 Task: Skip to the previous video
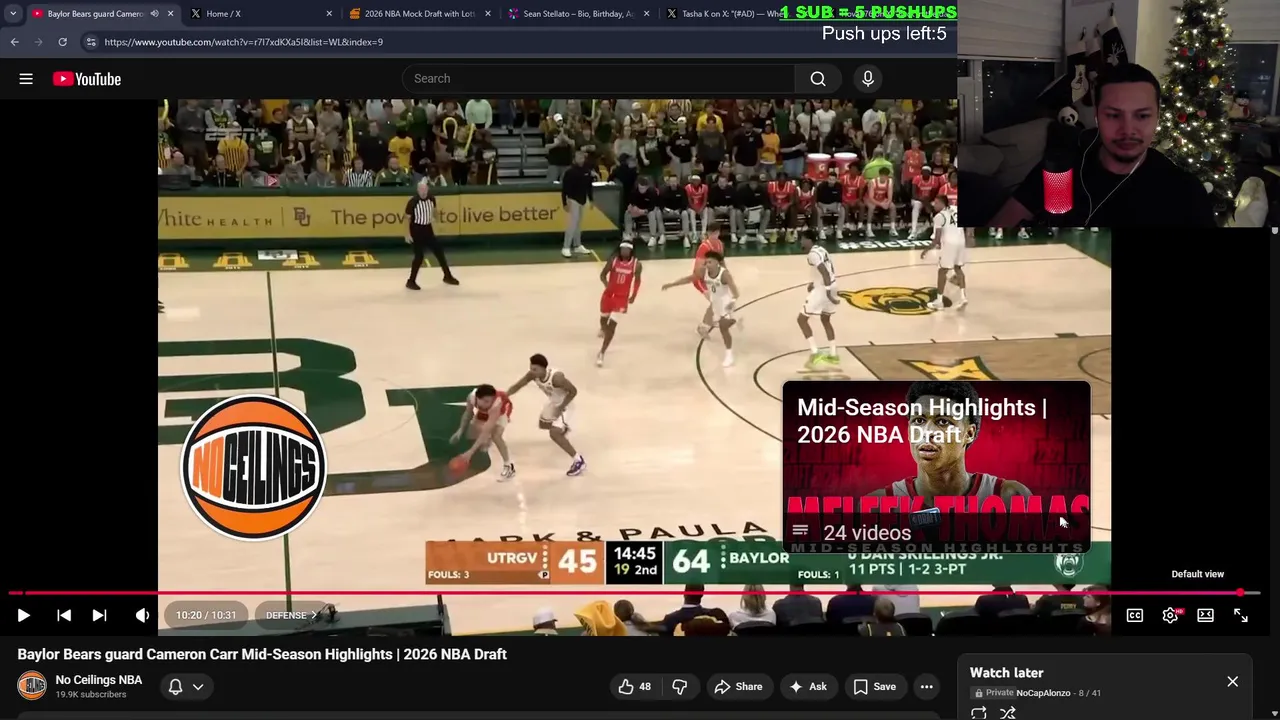pyautogui.click(x=64, y=616)
